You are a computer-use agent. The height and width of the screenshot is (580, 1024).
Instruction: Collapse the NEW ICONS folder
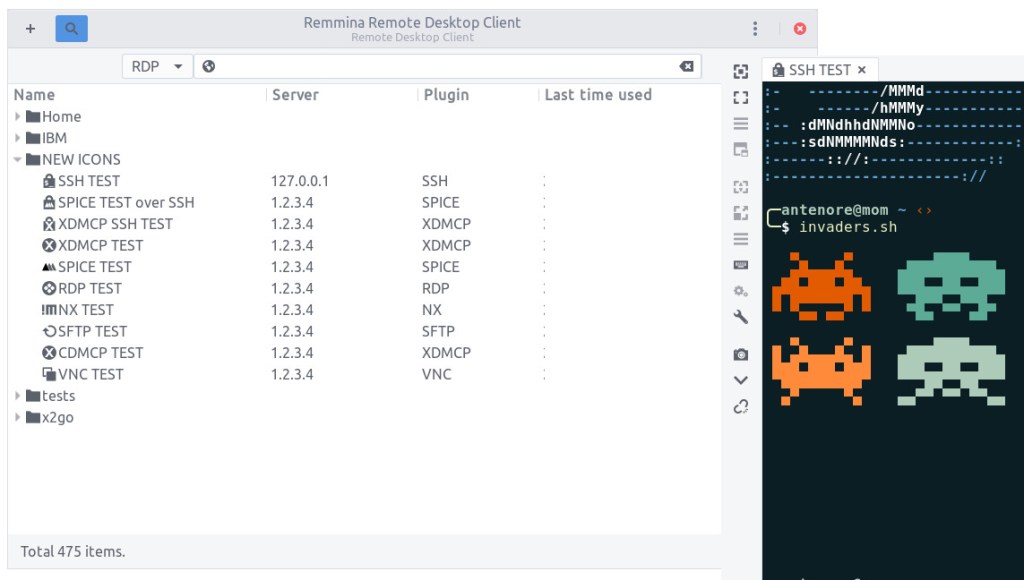pos(18,160)
